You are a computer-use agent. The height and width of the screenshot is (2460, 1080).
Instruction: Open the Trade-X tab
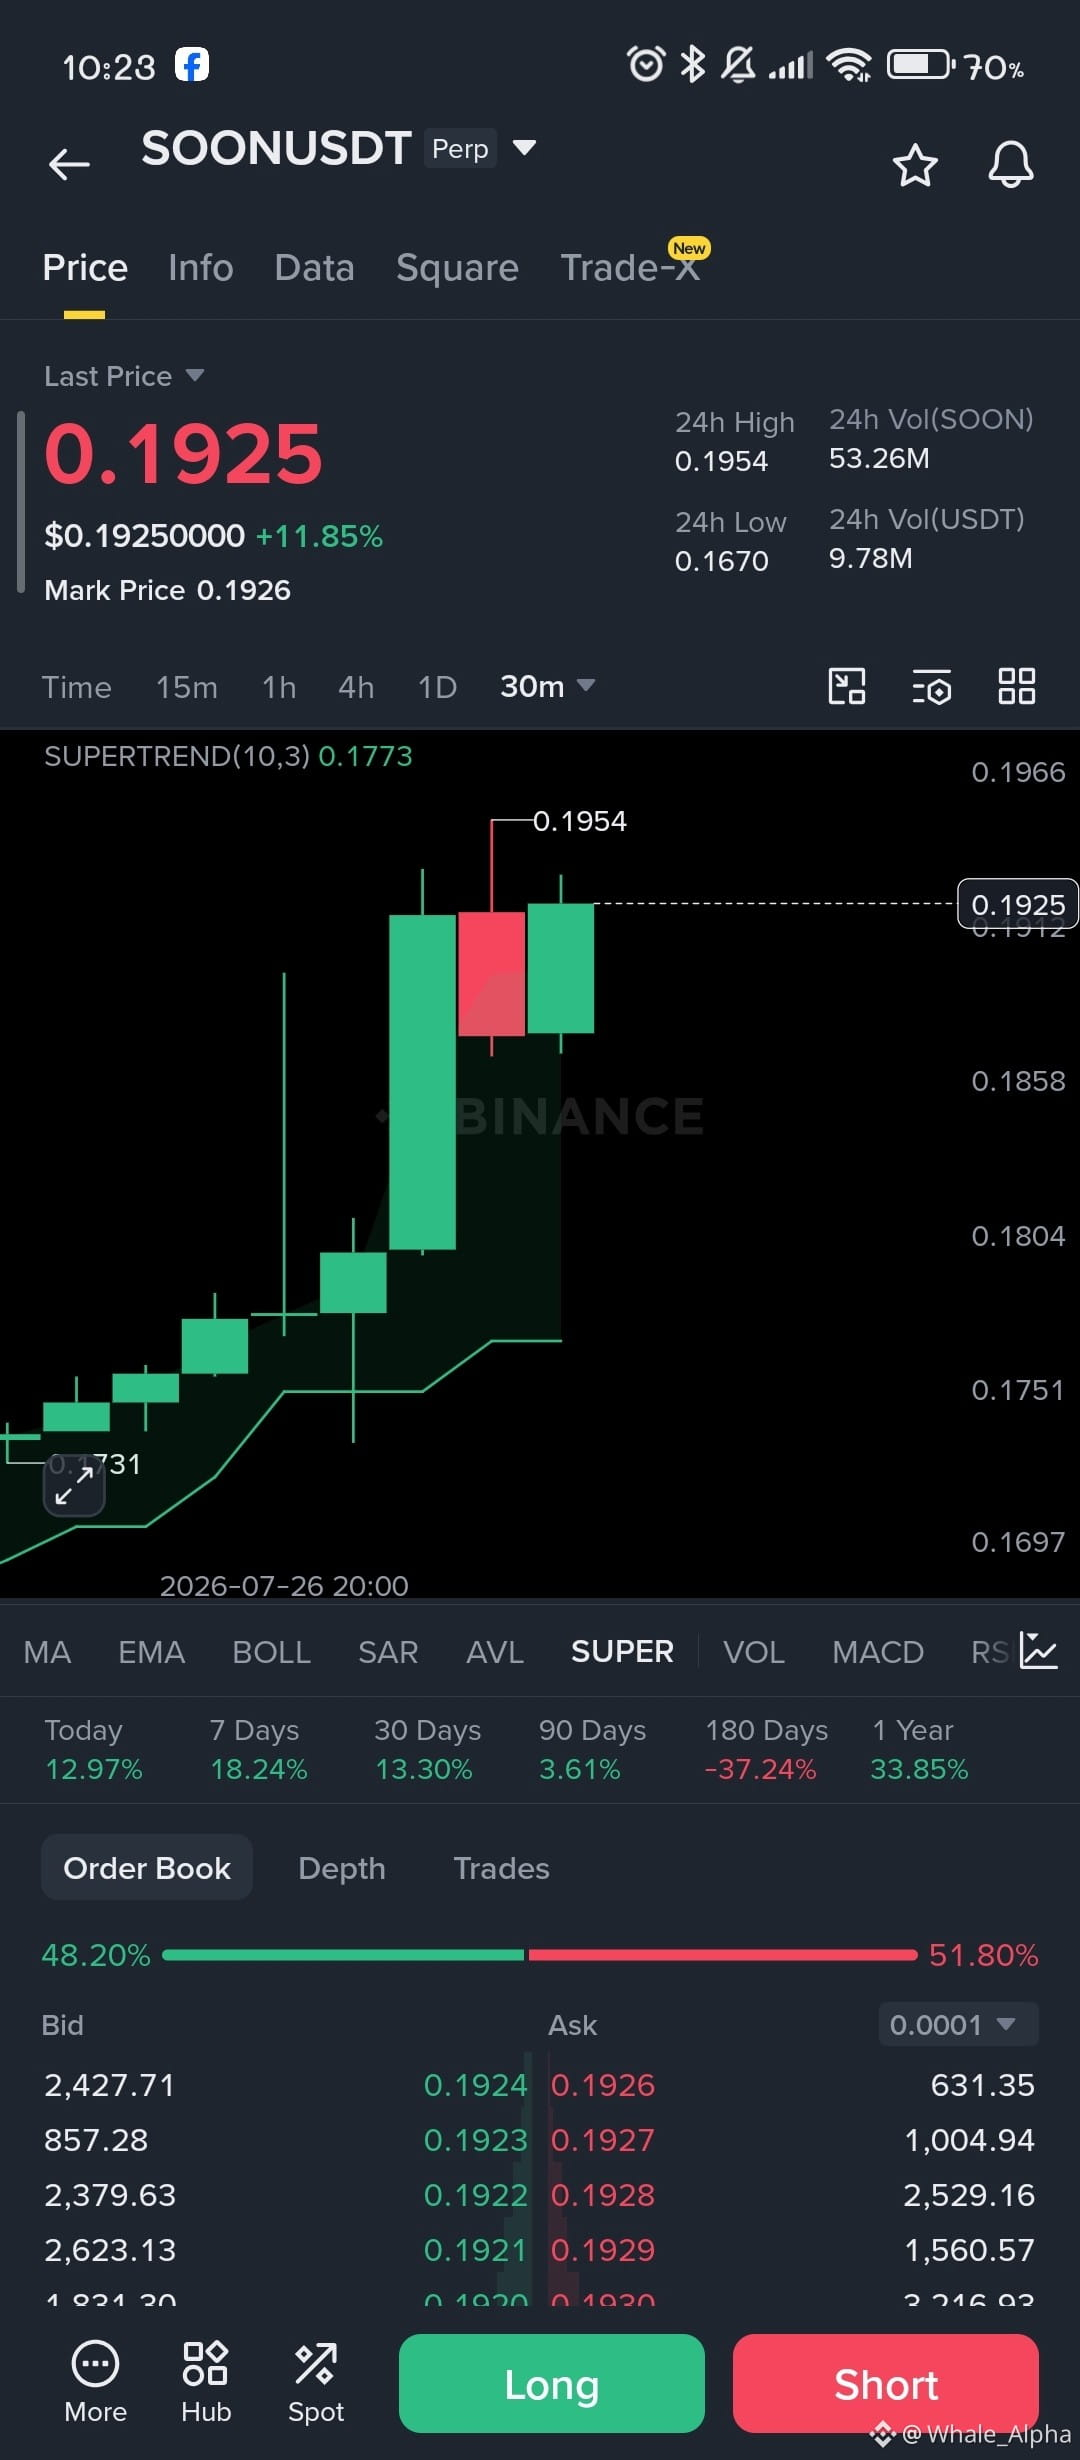[x=630, y=268]
